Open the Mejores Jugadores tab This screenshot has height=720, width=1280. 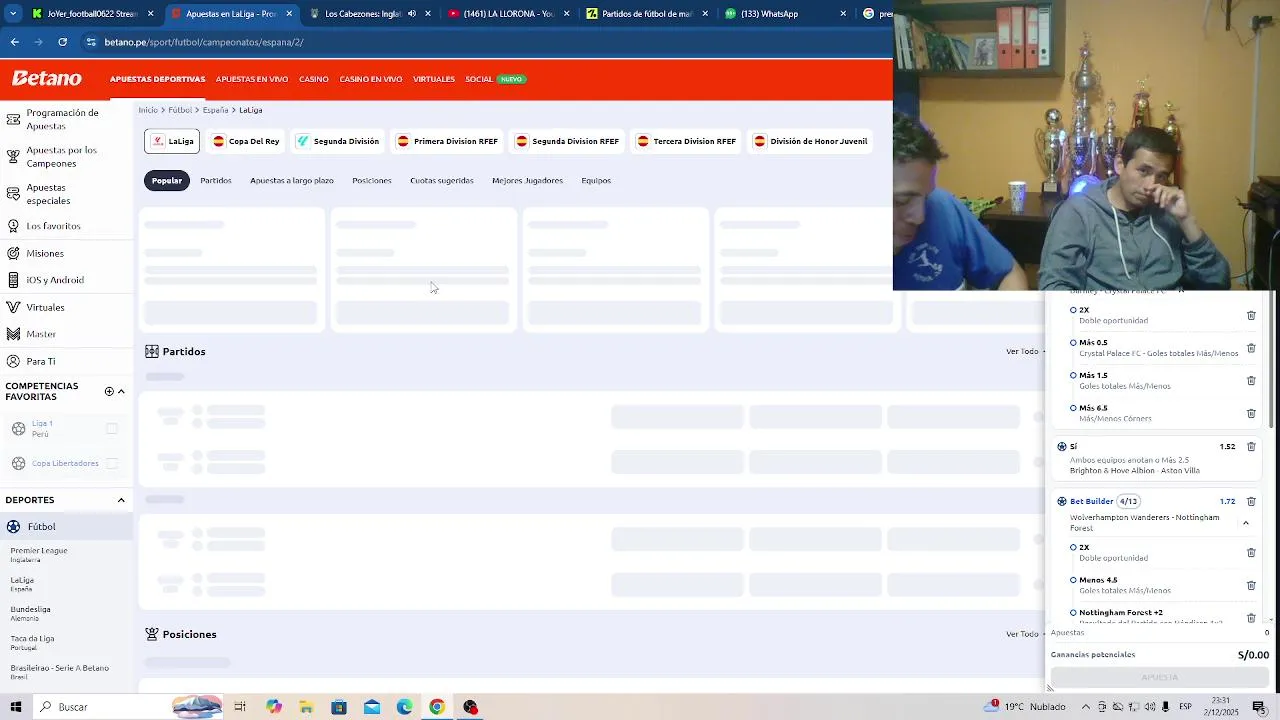pyautogui.click(x=527, y=181)
